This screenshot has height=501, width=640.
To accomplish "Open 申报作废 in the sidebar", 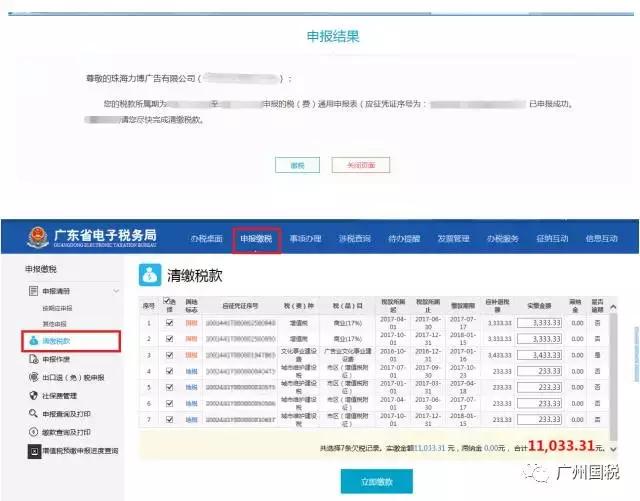I will (56, 359).
